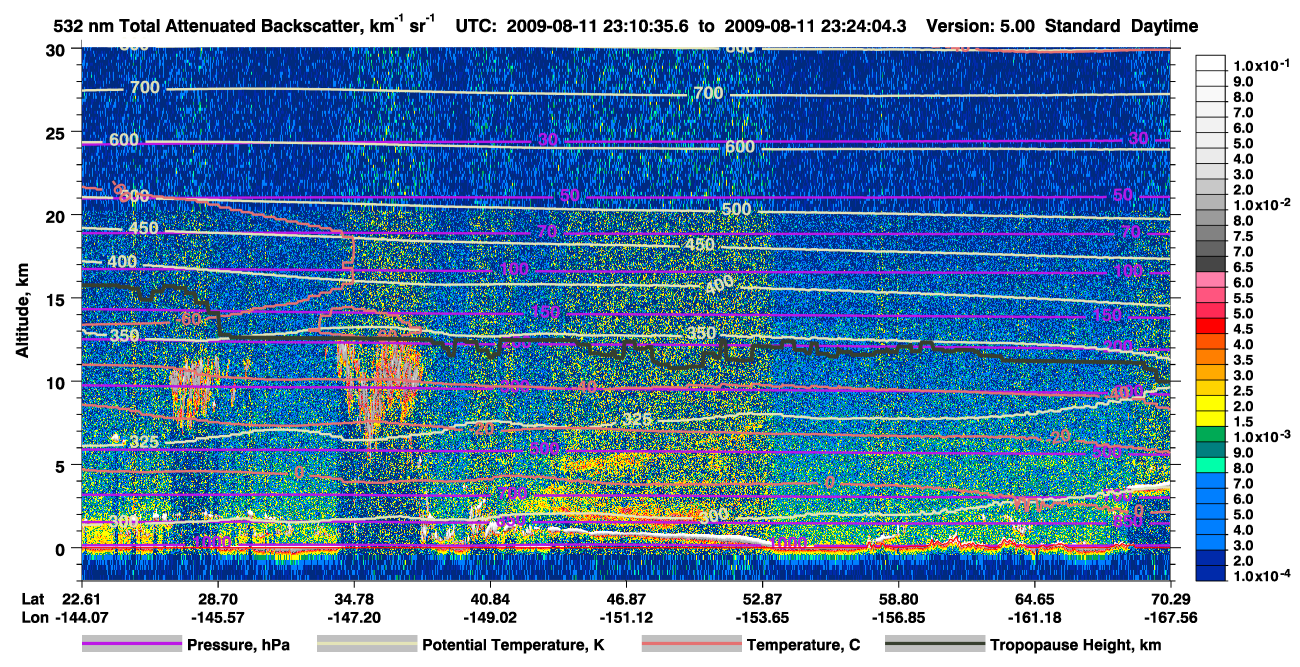Image resolution: width=1300 pixels, height=667 pixels.
Task: Click the colorbar label 5.5
Action: coord(1242,297)
